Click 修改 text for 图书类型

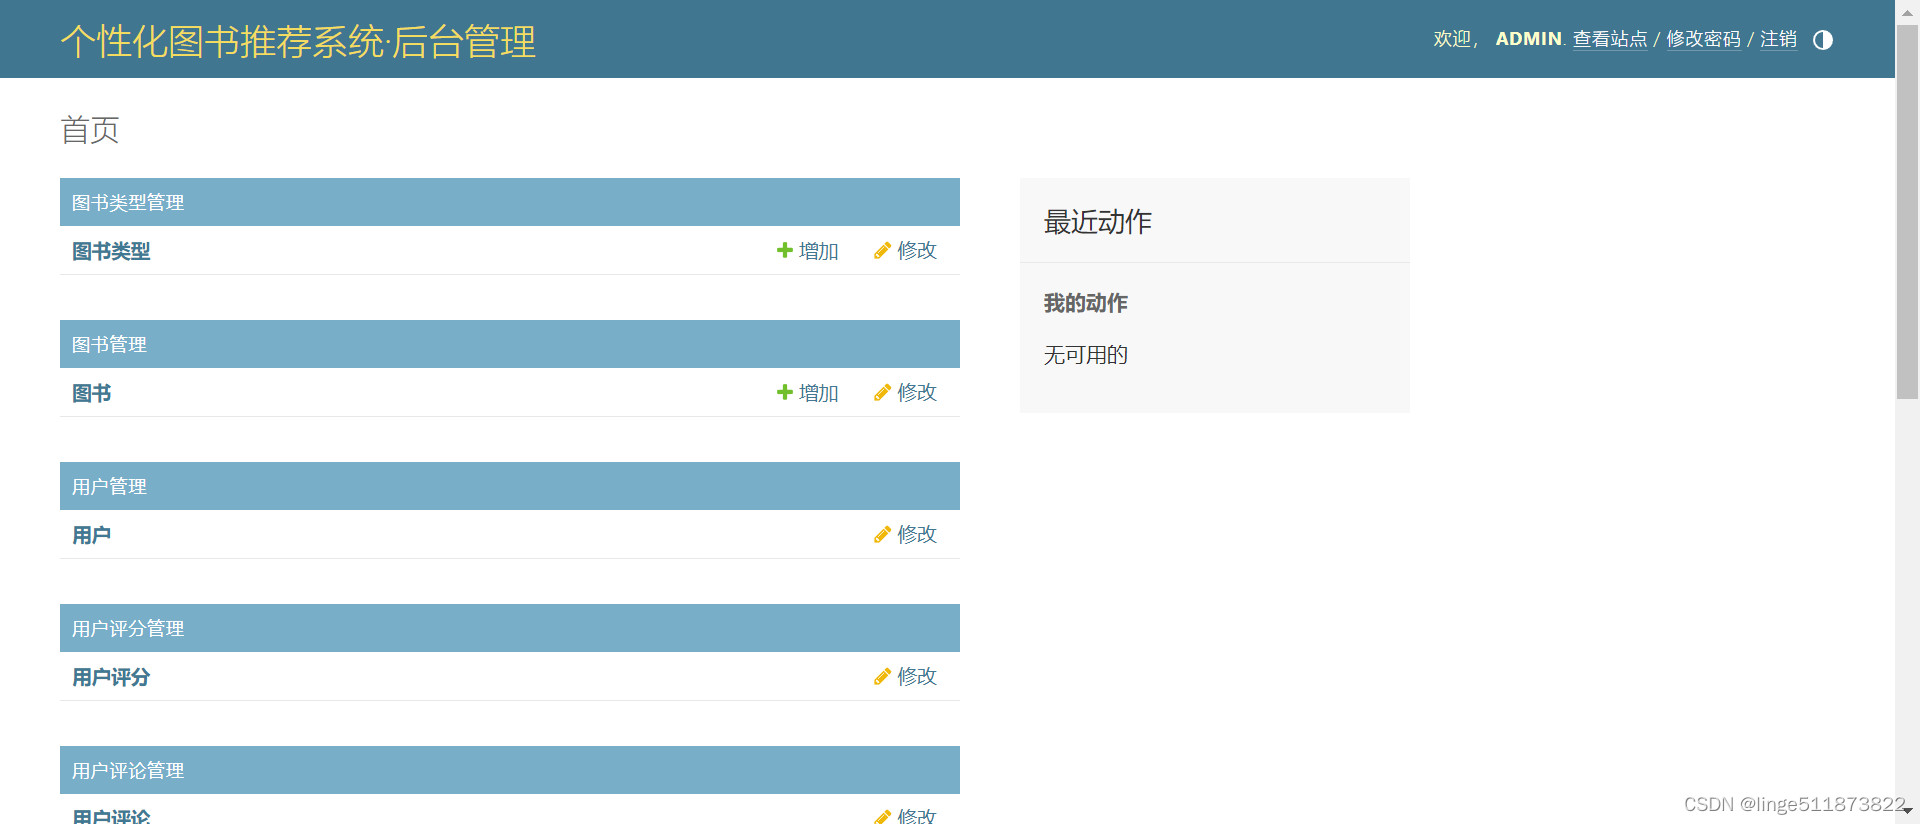(x=917, y=250)
